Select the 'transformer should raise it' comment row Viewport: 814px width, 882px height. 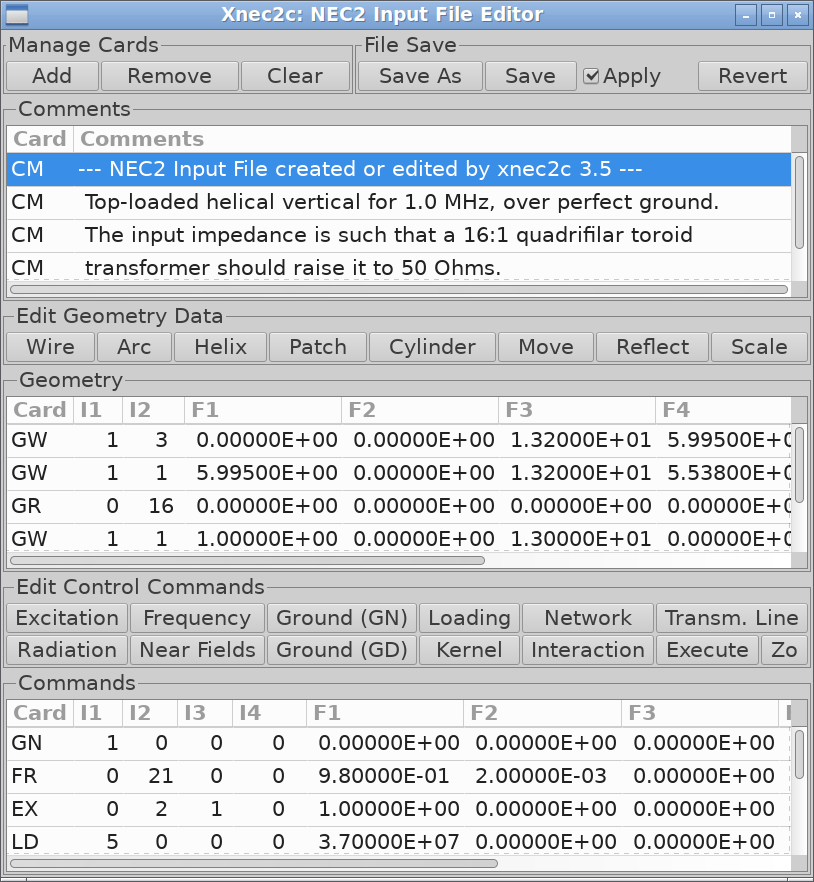click(x=399, y=267)
